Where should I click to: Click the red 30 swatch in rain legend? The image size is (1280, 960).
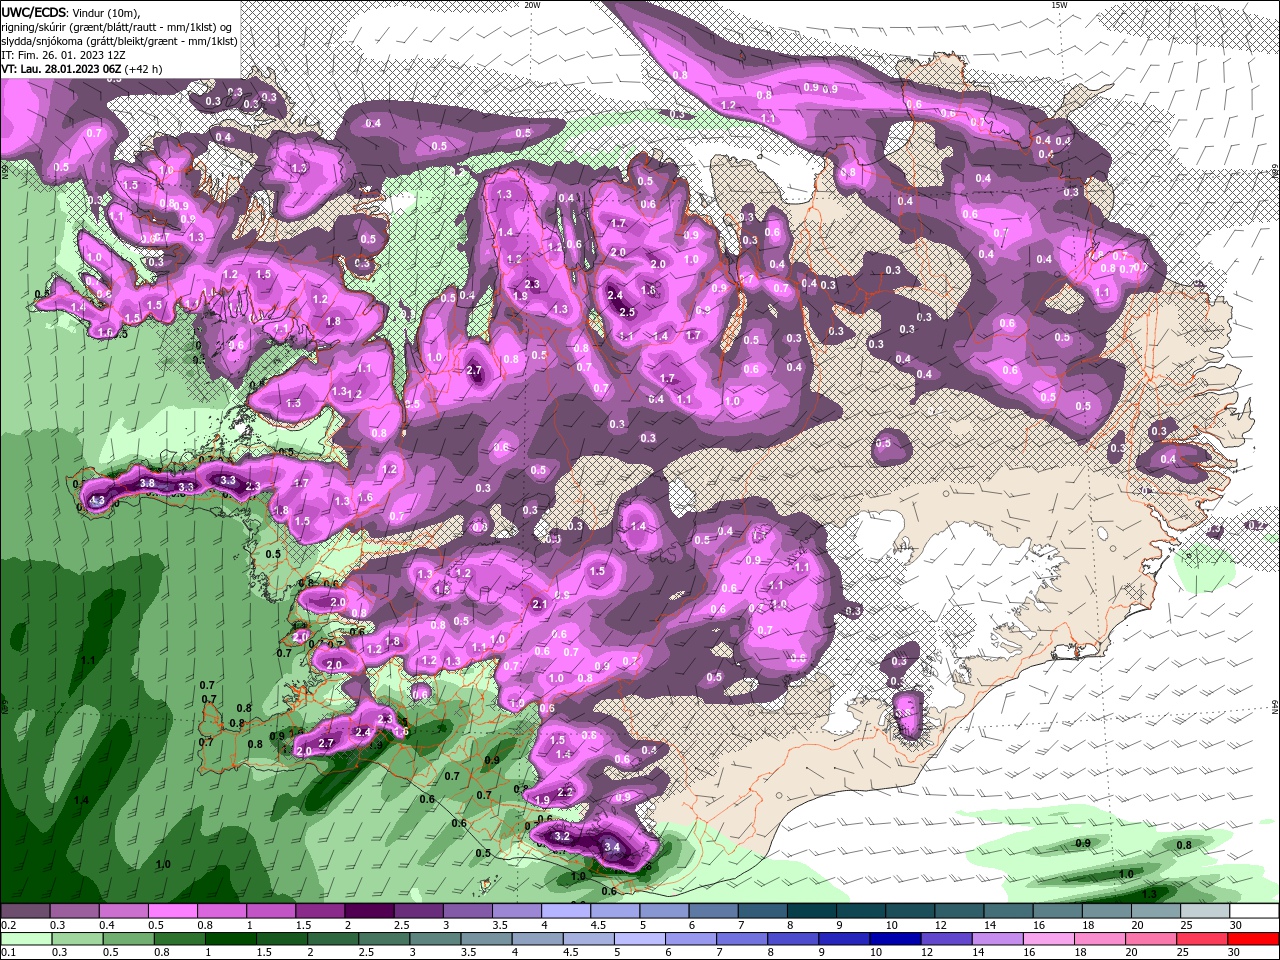tap(1253, 939)
